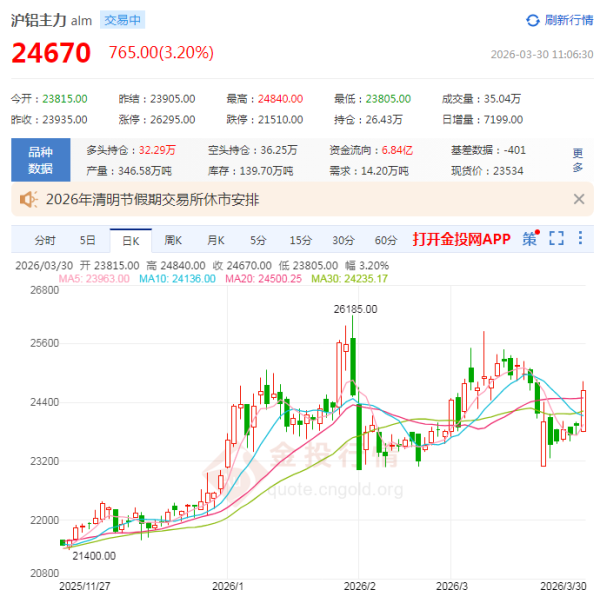600x590 pixels.
Task: Click the refresh quotes circular arrow icon
Action: pos(532,20)
